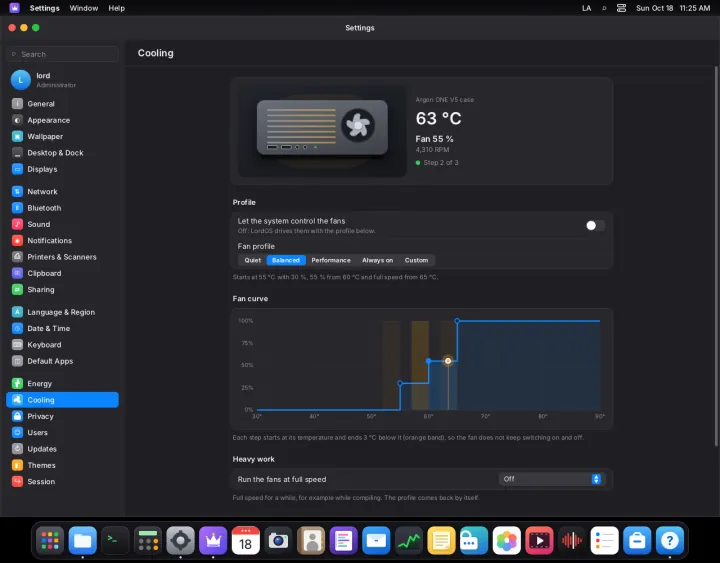Select Notifications in the sidebar
The image size is (720, 563).
(x=62, y=241)
